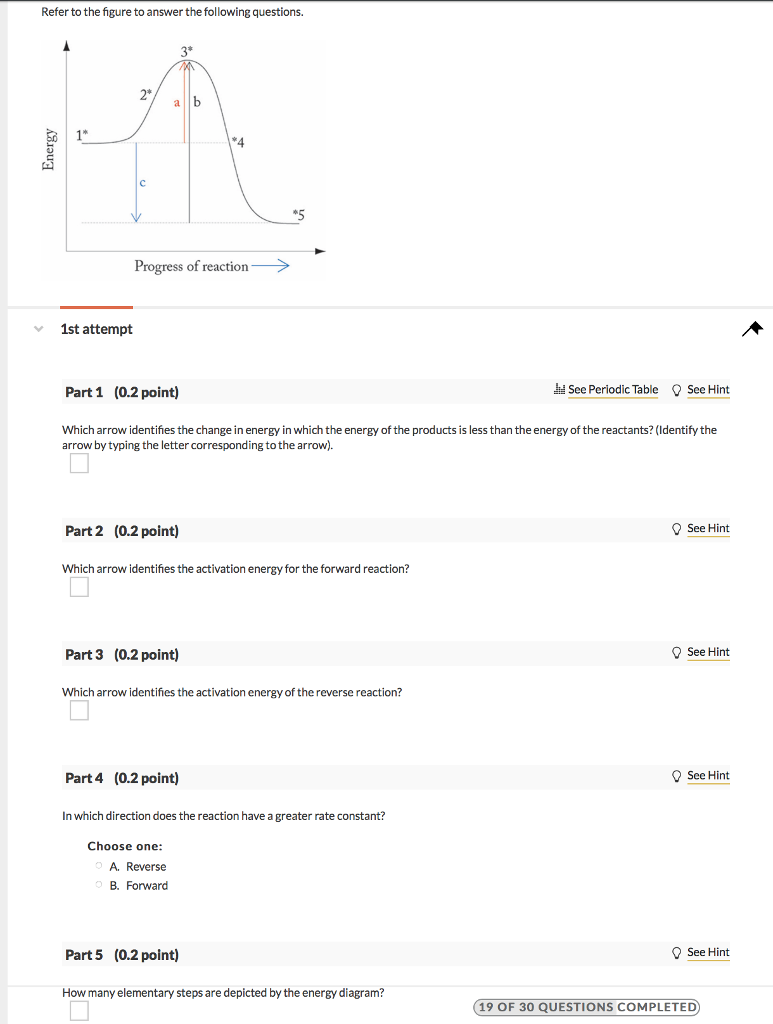The height and width of the screenshot is (1024, 773).
Task: Click the lightbulb hint icon in Part 3
Action: [x=678, y=652]
